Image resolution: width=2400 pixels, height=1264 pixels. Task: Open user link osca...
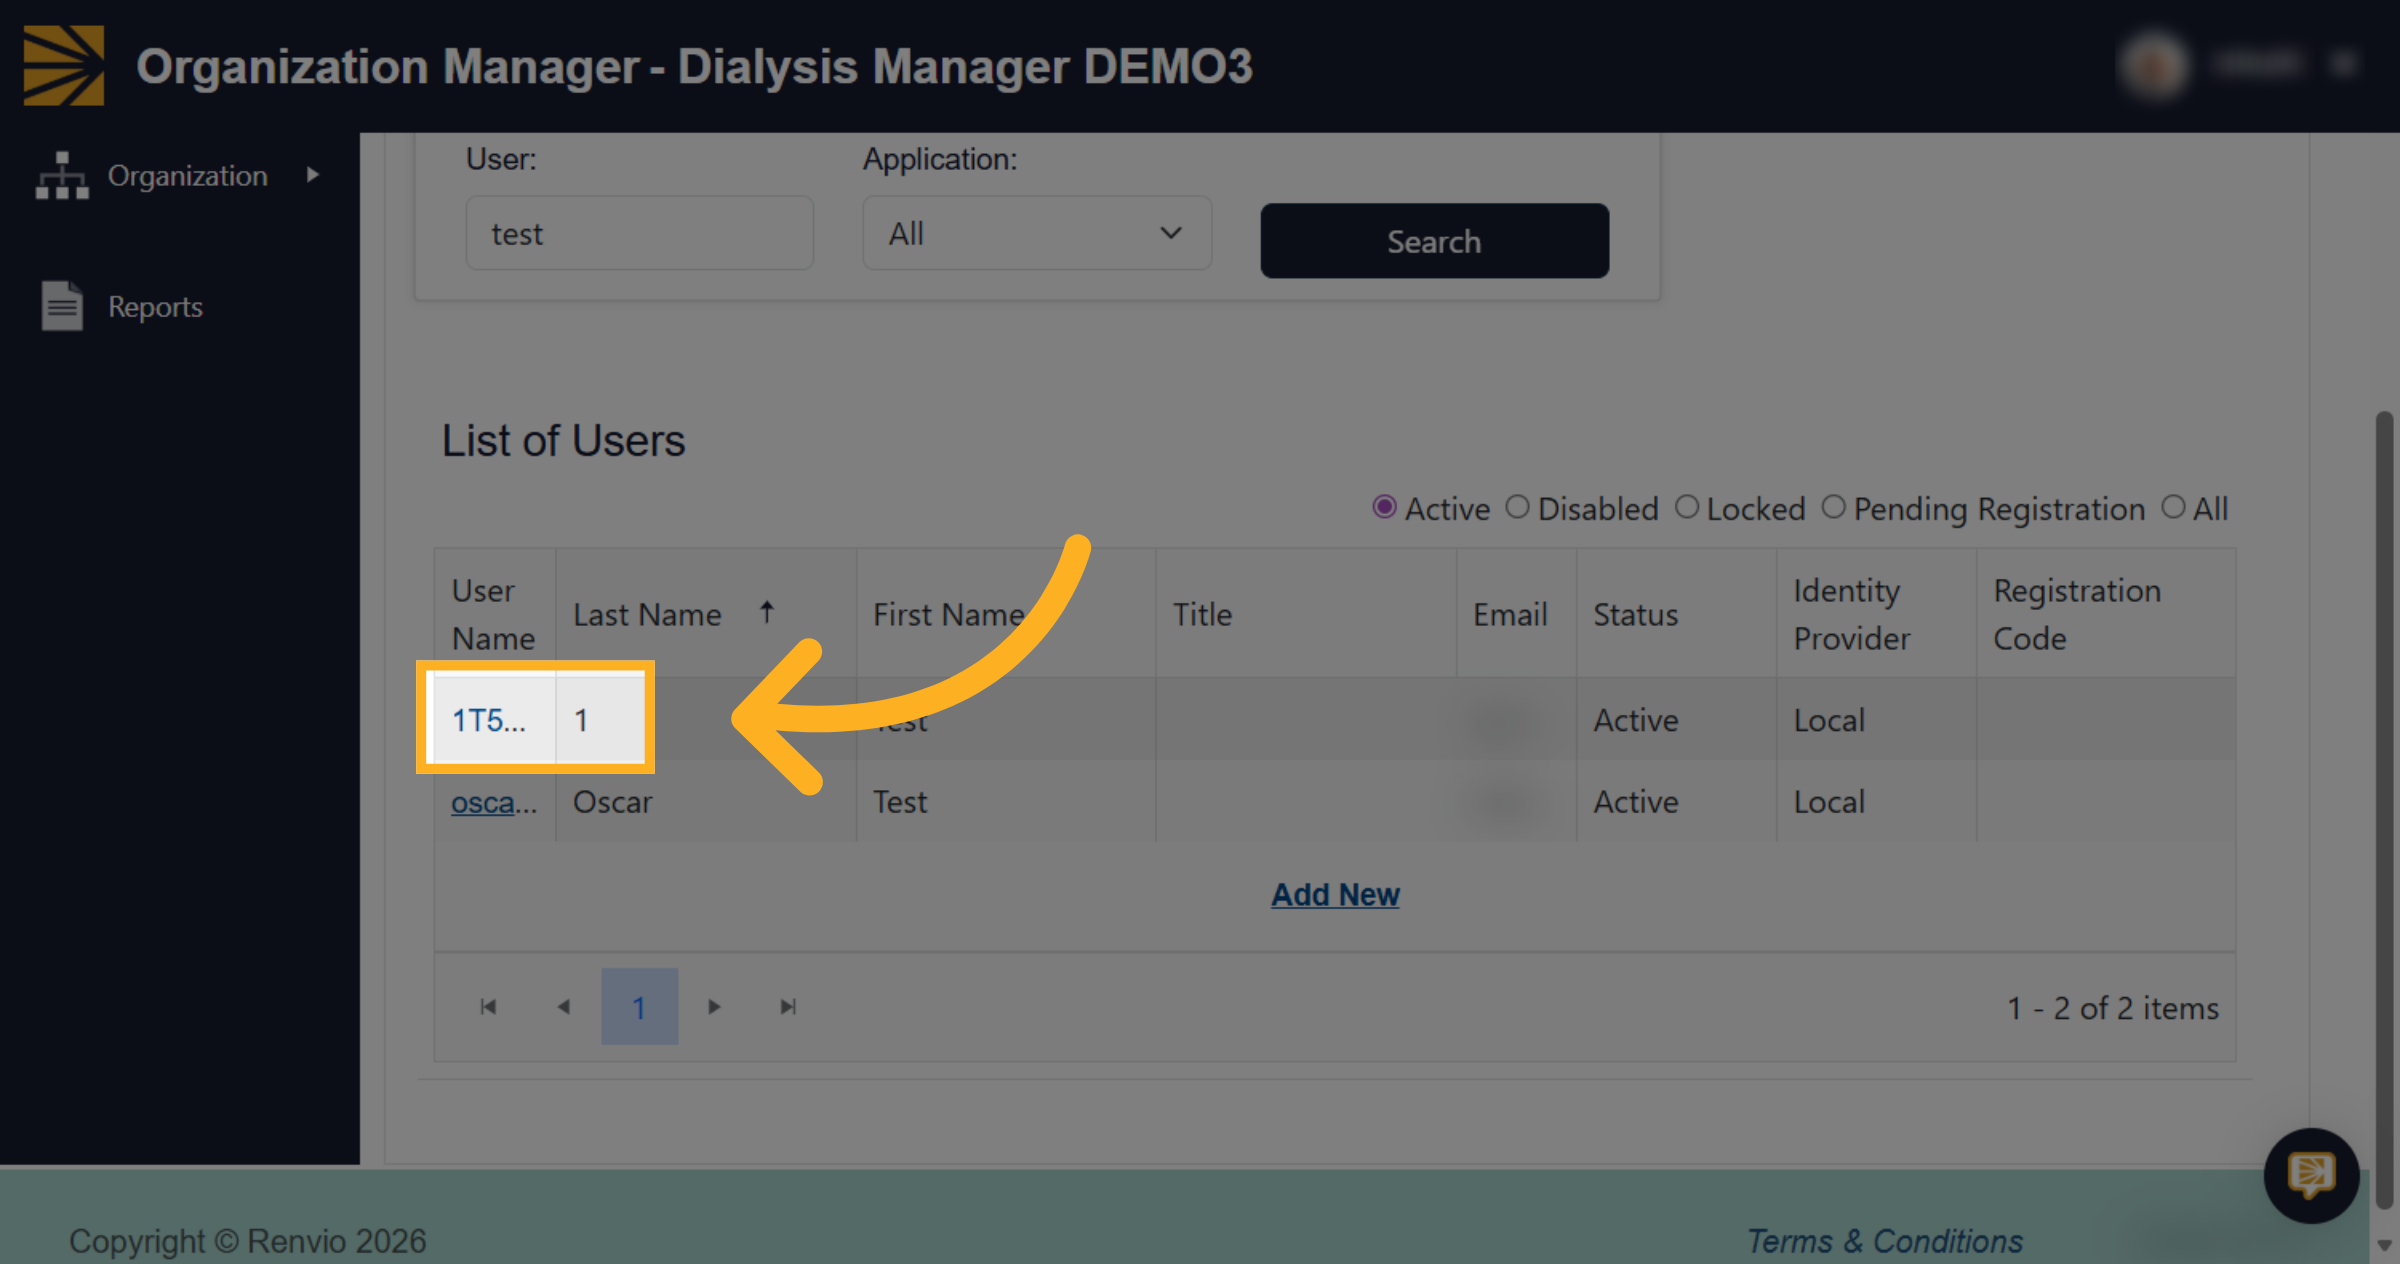click(494, 802)
